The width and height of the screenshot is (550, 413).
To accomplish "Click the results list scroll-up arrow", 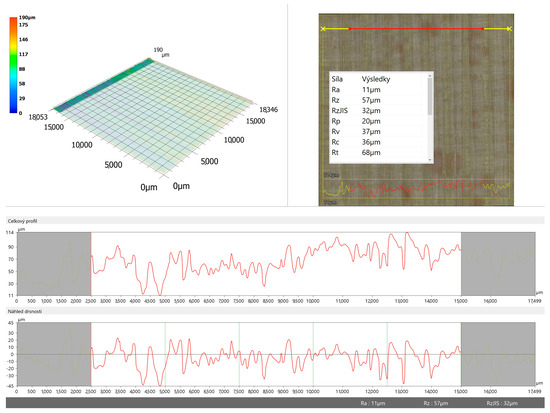I will pyautogui.click(x=430, y=75).
